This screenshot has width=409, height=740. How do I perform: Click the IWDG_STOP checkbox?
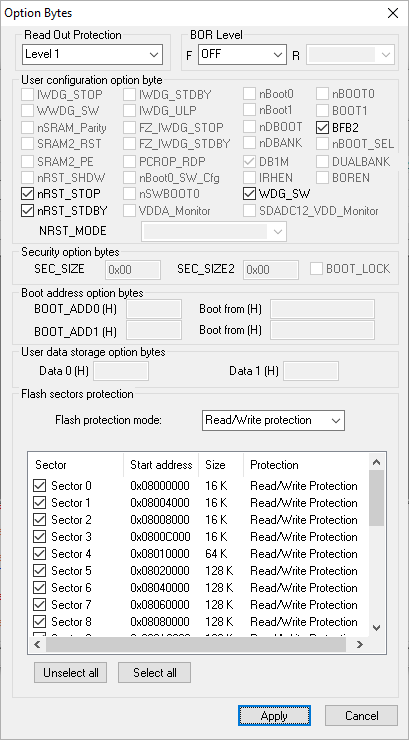(x=27, y=94)
